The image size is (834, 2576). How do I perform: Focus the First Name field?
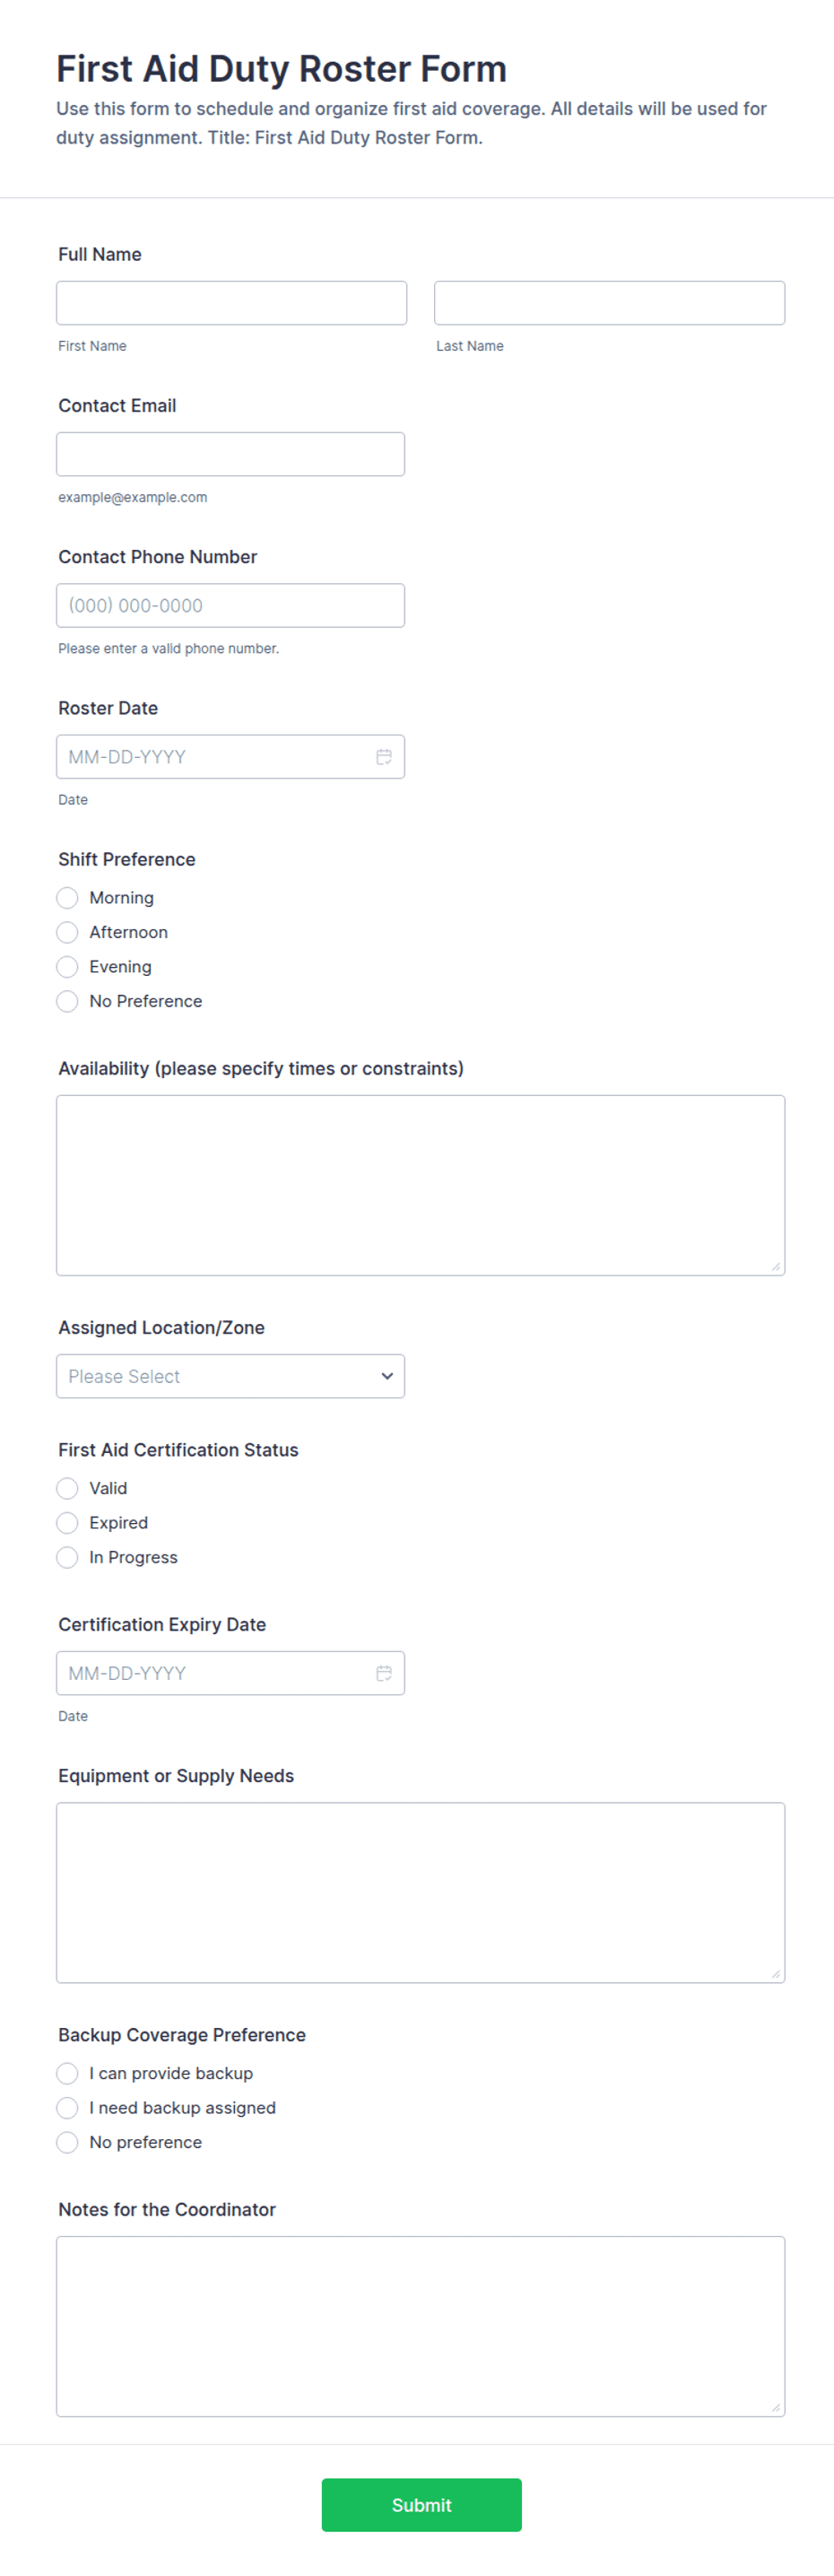pyautogui.click(x=232, y=303)
